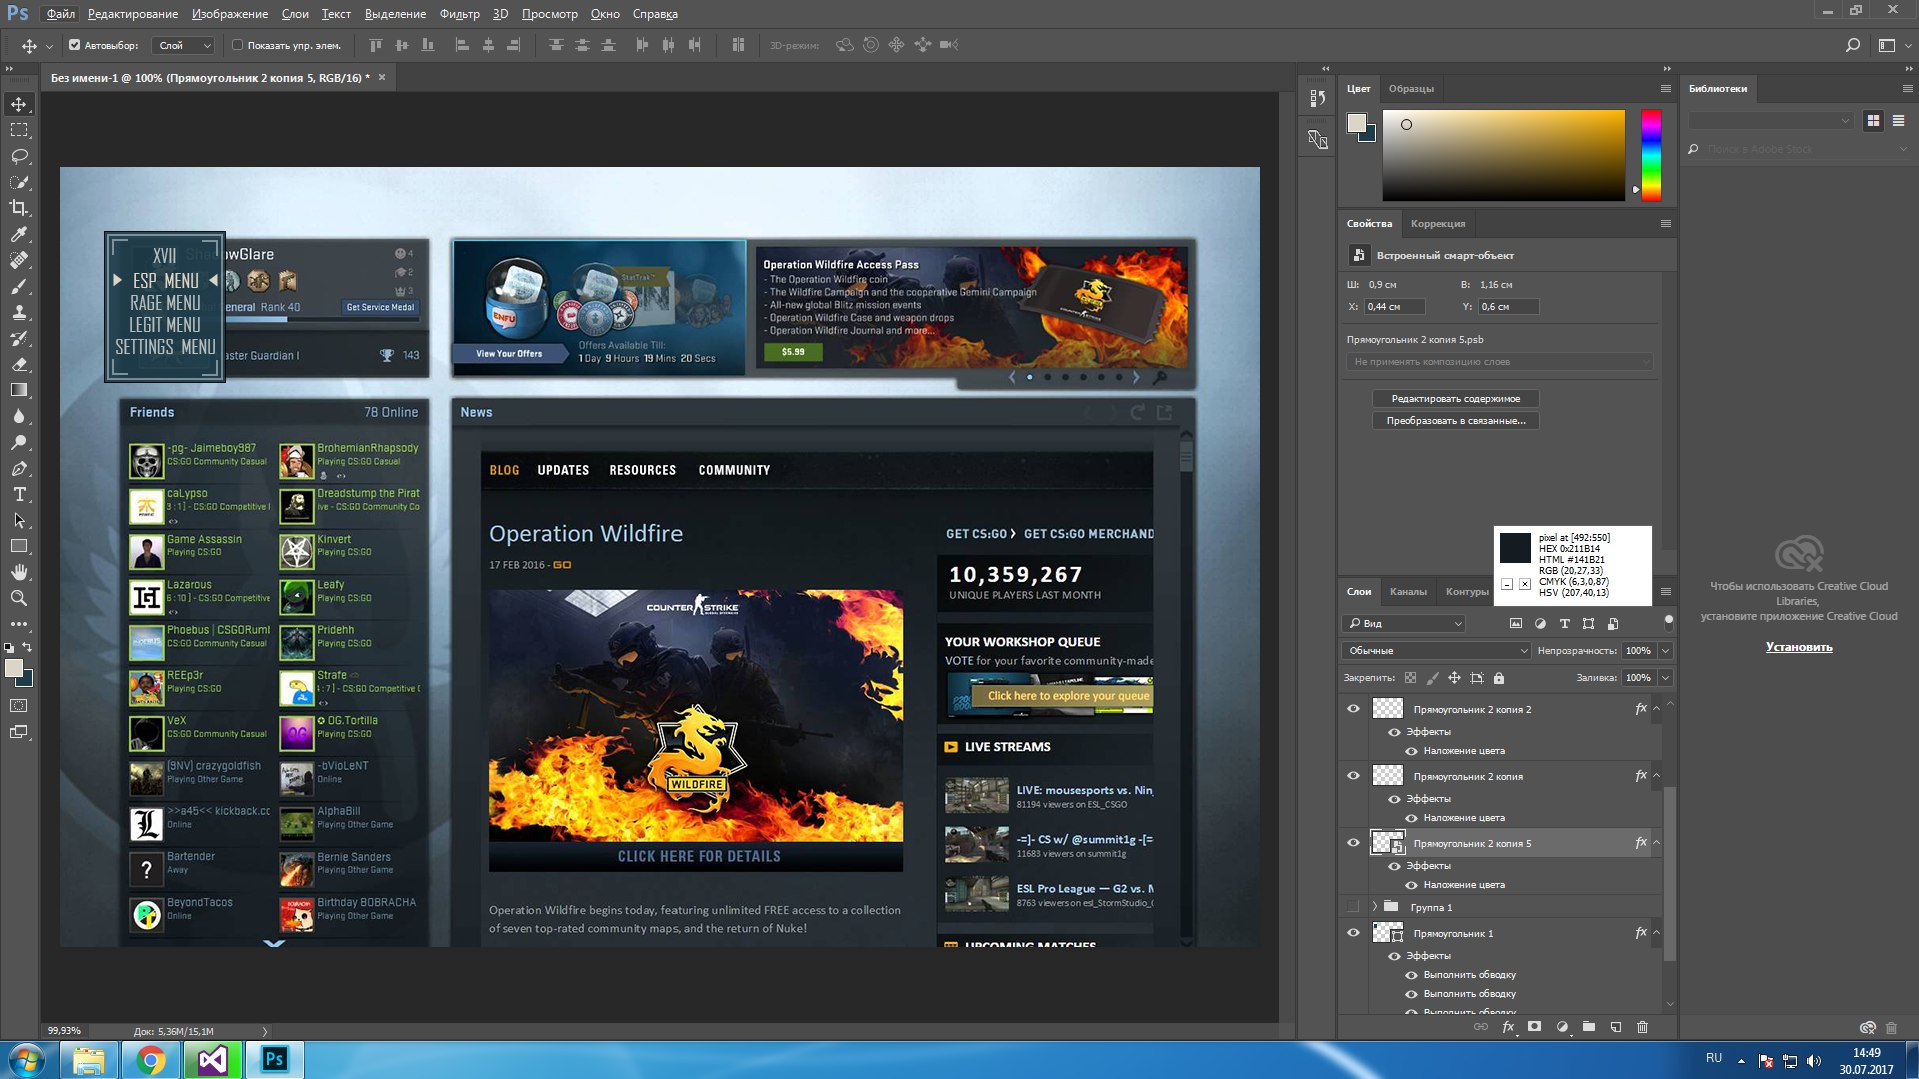The height and width of the screenshot is (1079, 1919).
Task: Open the Не применять композицию слоев dropdown
Action: (x=1499, y=362)
